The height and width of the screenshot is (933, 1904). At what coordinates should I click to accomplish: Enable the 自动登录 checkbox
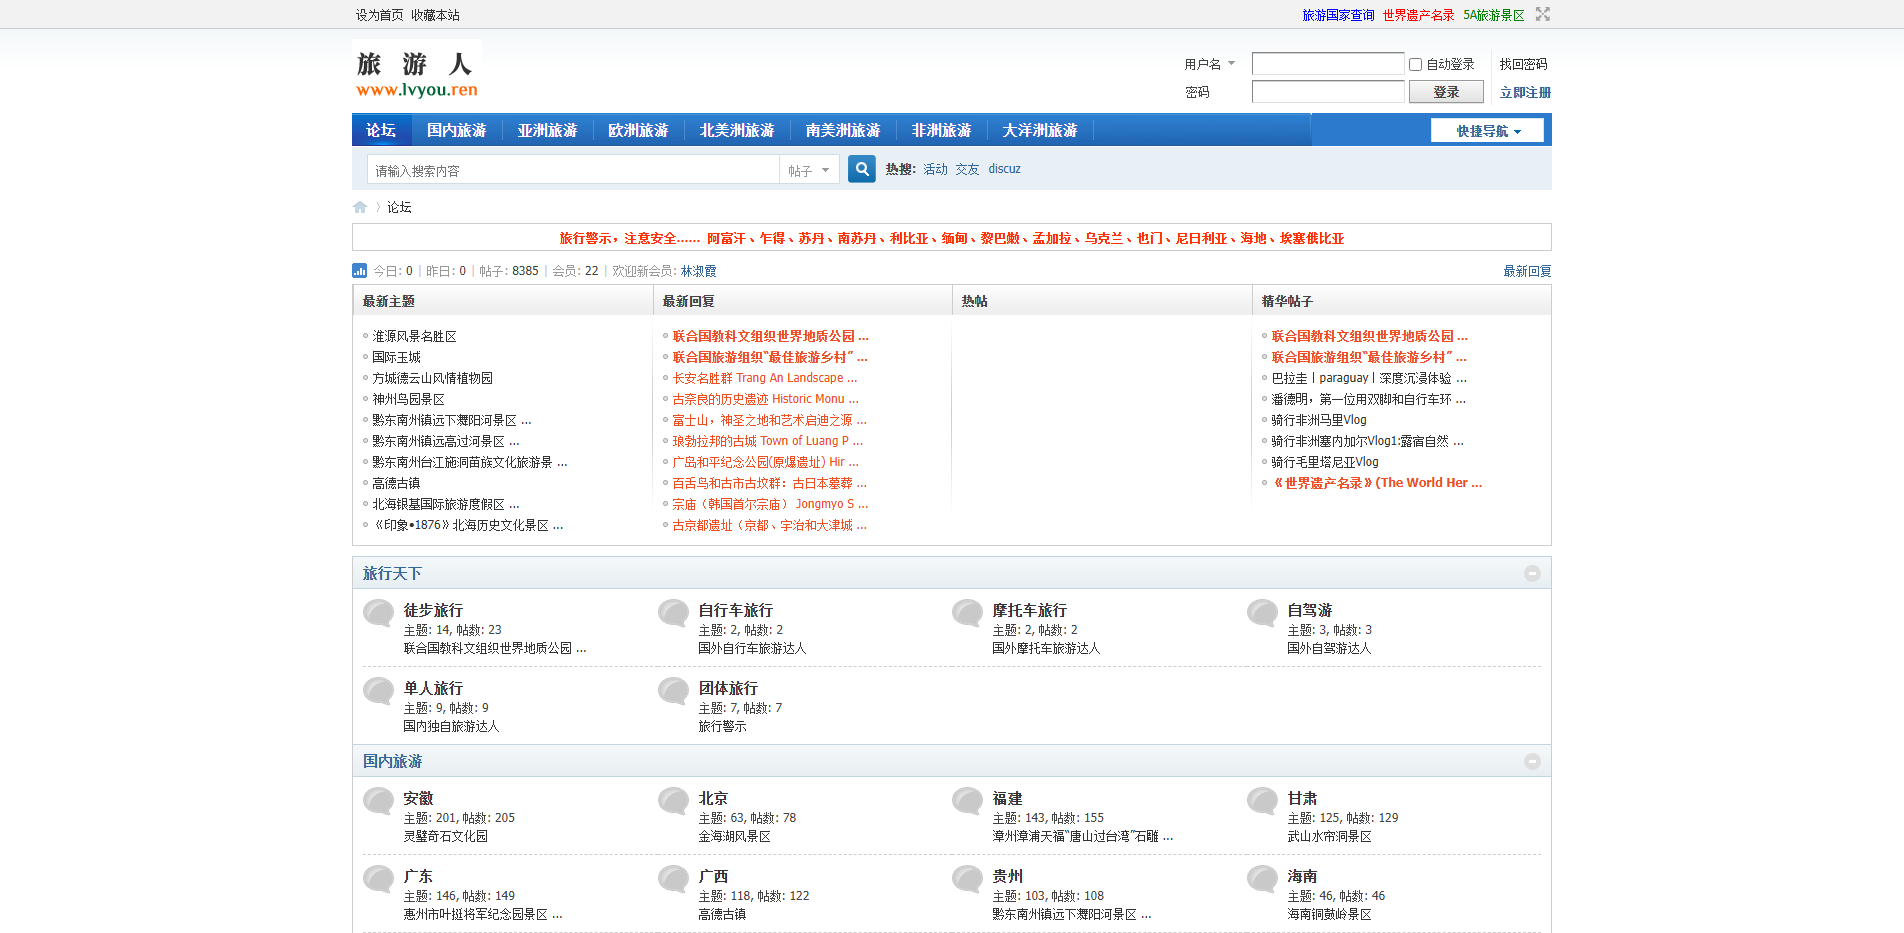point(1414,64)
